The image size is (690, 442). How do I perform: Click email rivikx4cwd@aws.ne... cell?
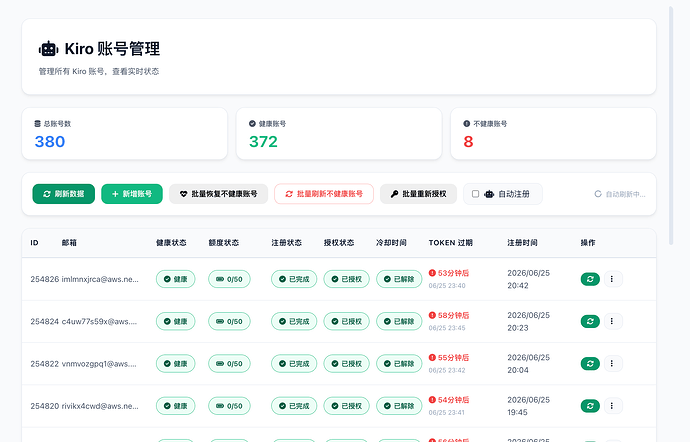100,406
